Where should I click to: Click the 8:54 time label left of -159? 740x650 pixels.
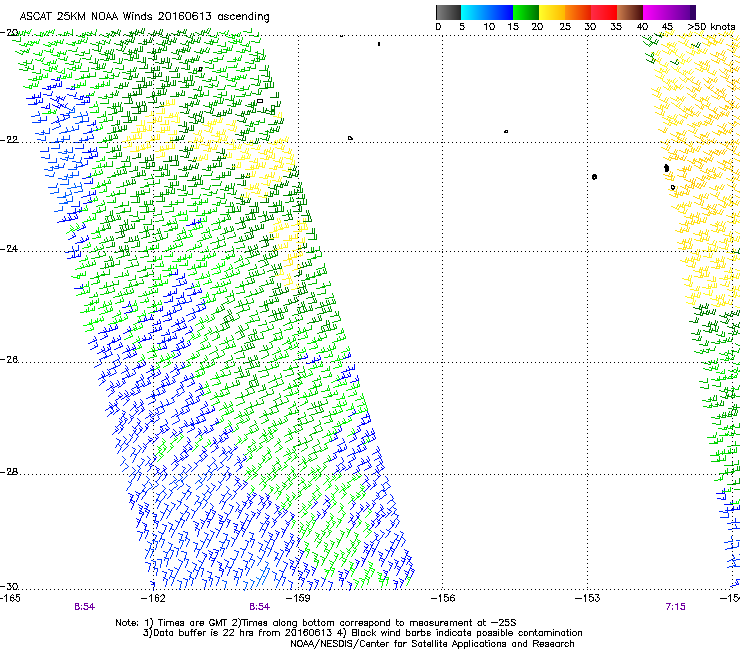point(260,607)
